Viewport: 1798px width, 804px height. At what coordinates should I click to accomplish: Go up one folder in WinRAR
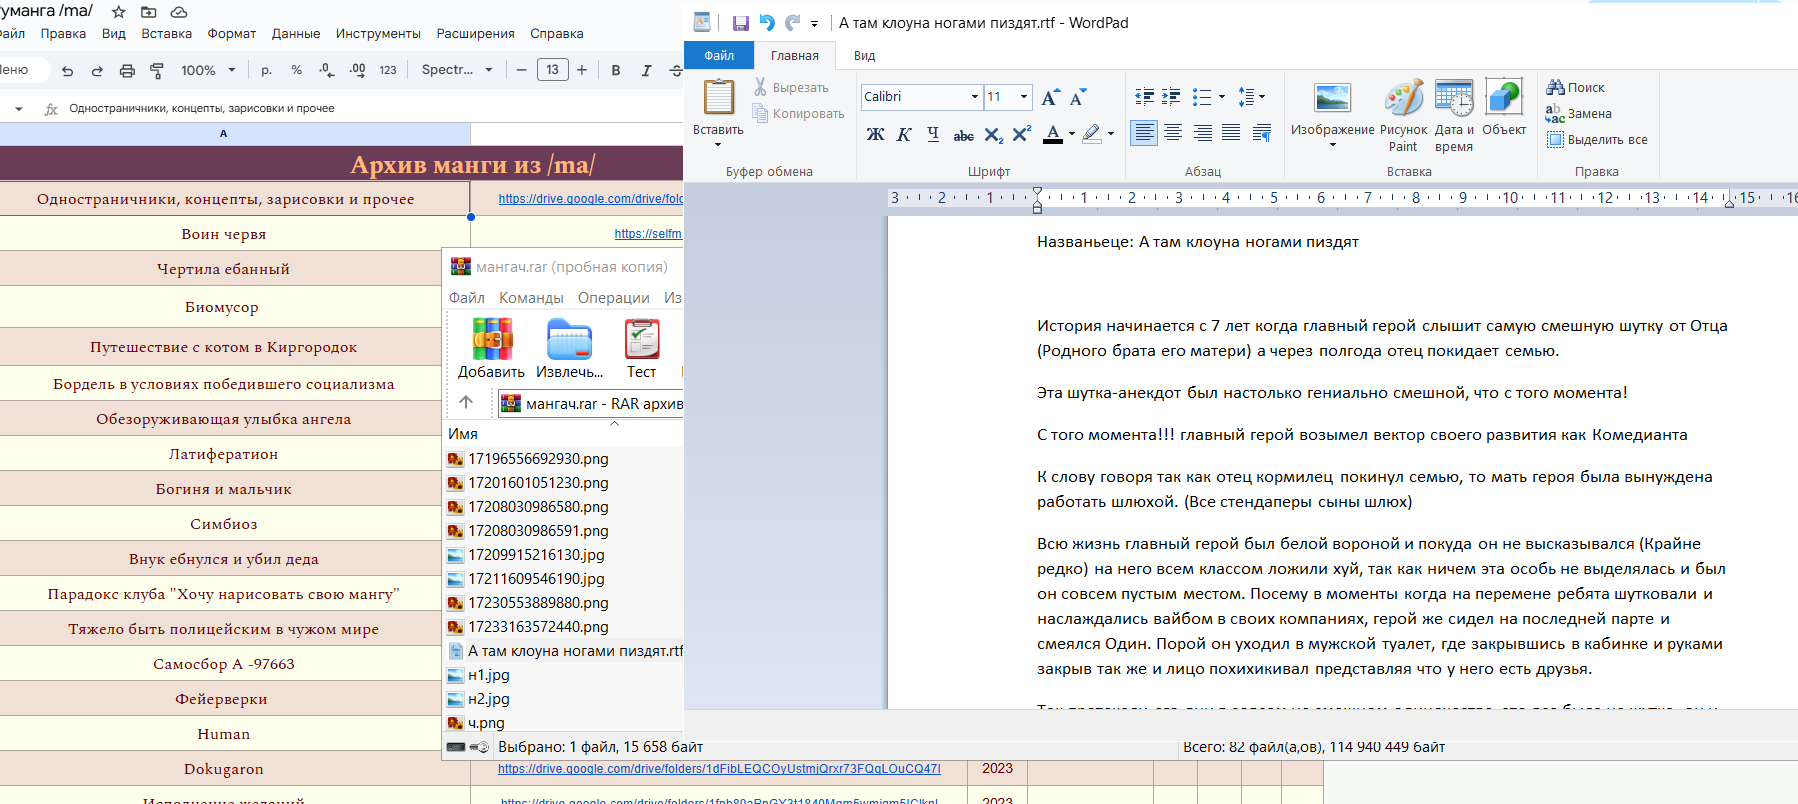(466, 402)
